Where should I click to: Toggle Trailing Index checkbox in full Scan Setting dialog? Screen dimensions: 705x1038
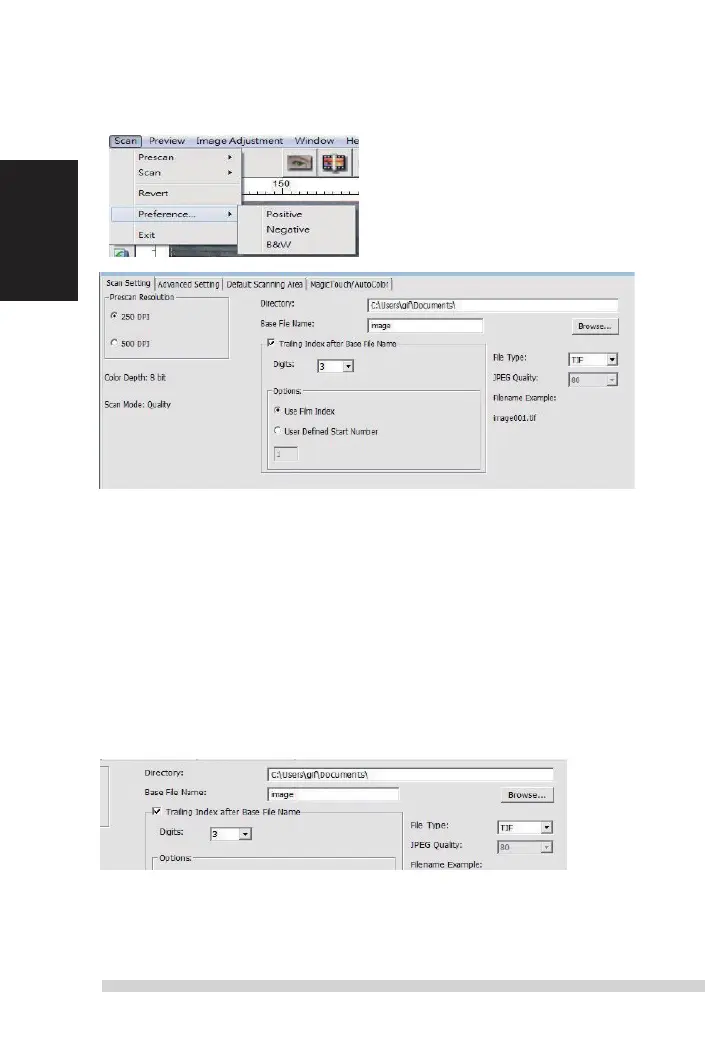(271, 343)
